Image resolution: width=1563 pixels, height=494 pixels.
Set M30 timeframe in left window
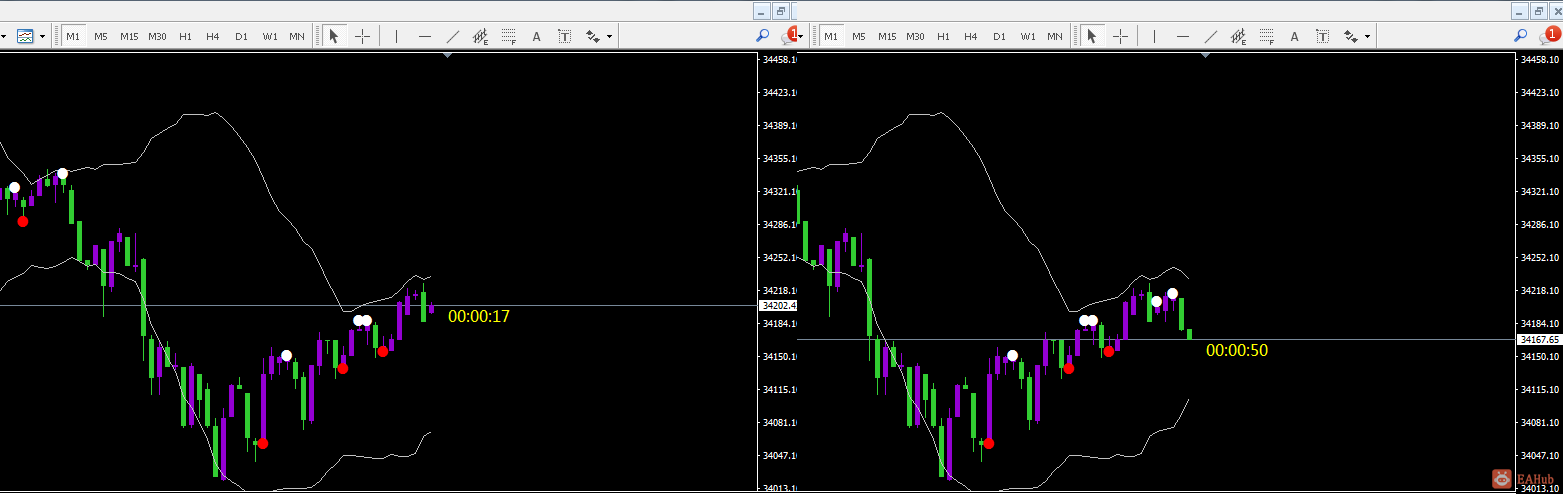click(x=157, y=36)
